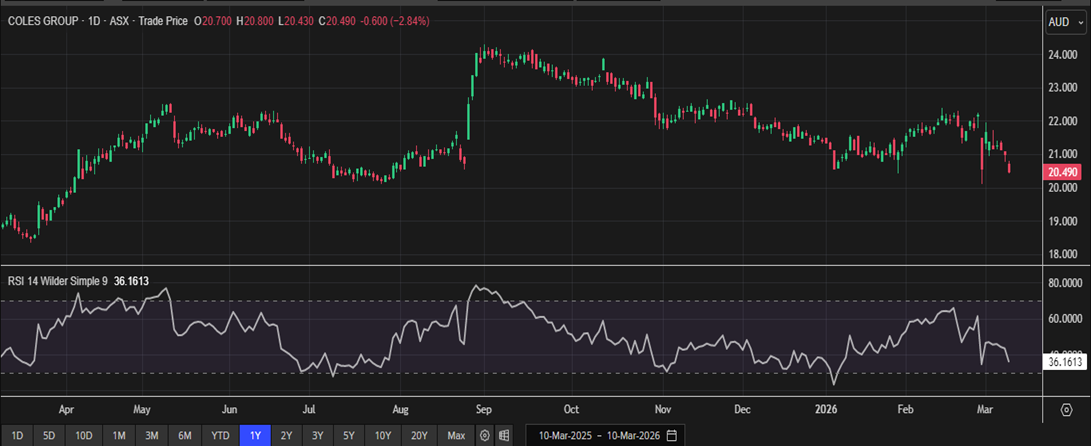Switch to the 5D time range
The width and height of the screenshot is (1091, 446).
pyautogui.click(x=49, y=436)
